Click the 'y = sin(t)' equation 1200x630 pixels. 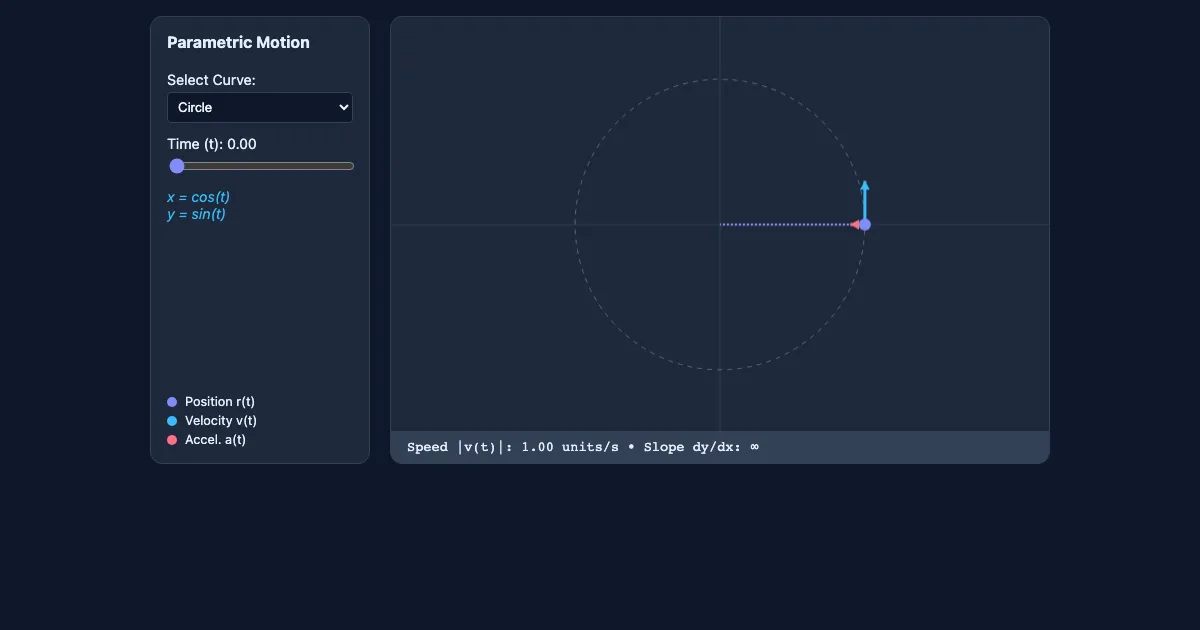click(196, 214)
